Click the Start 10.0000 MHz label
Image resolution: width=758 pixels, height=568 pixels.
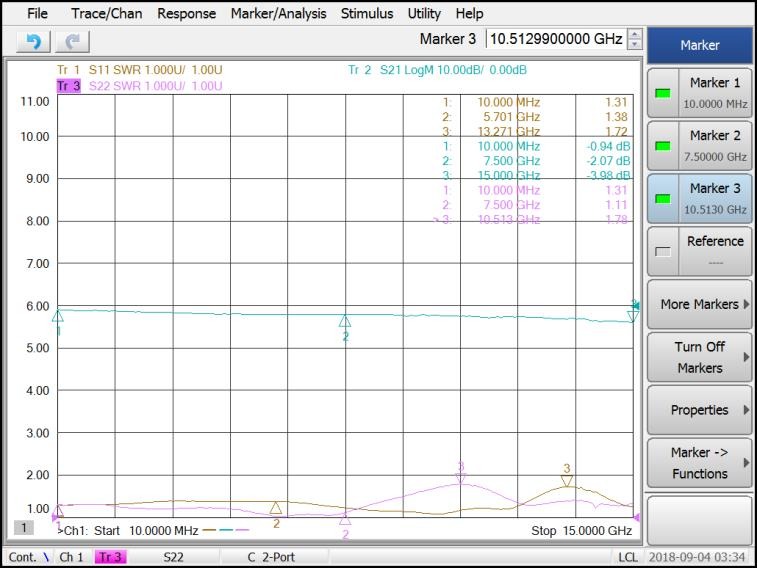146,531
